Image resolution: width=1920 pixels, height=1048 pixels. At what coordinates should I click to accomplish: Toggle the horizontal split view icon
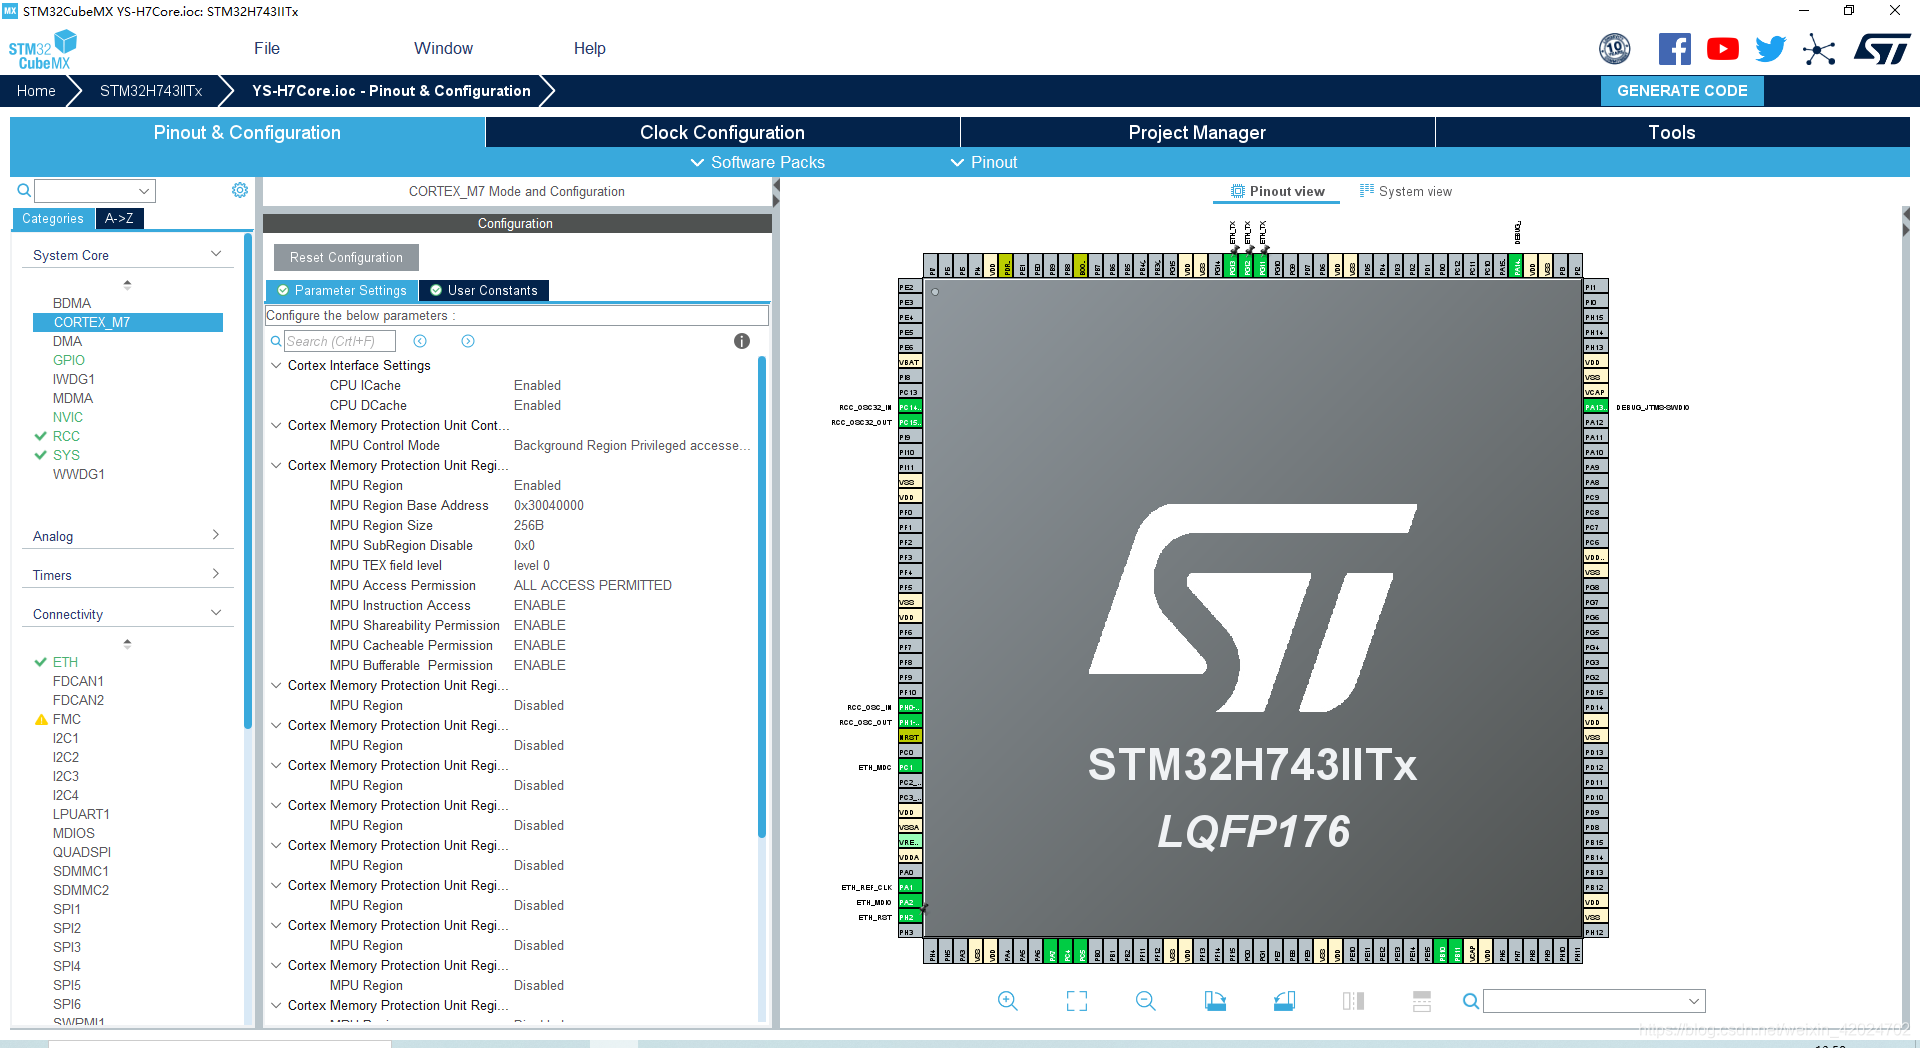[x=1422, y=1001]
